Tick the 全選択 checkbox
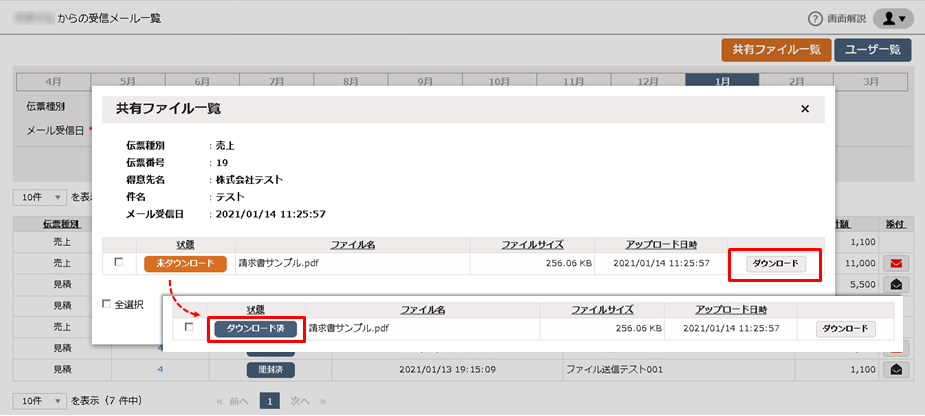Screen dimensions: 925x416 108,303
